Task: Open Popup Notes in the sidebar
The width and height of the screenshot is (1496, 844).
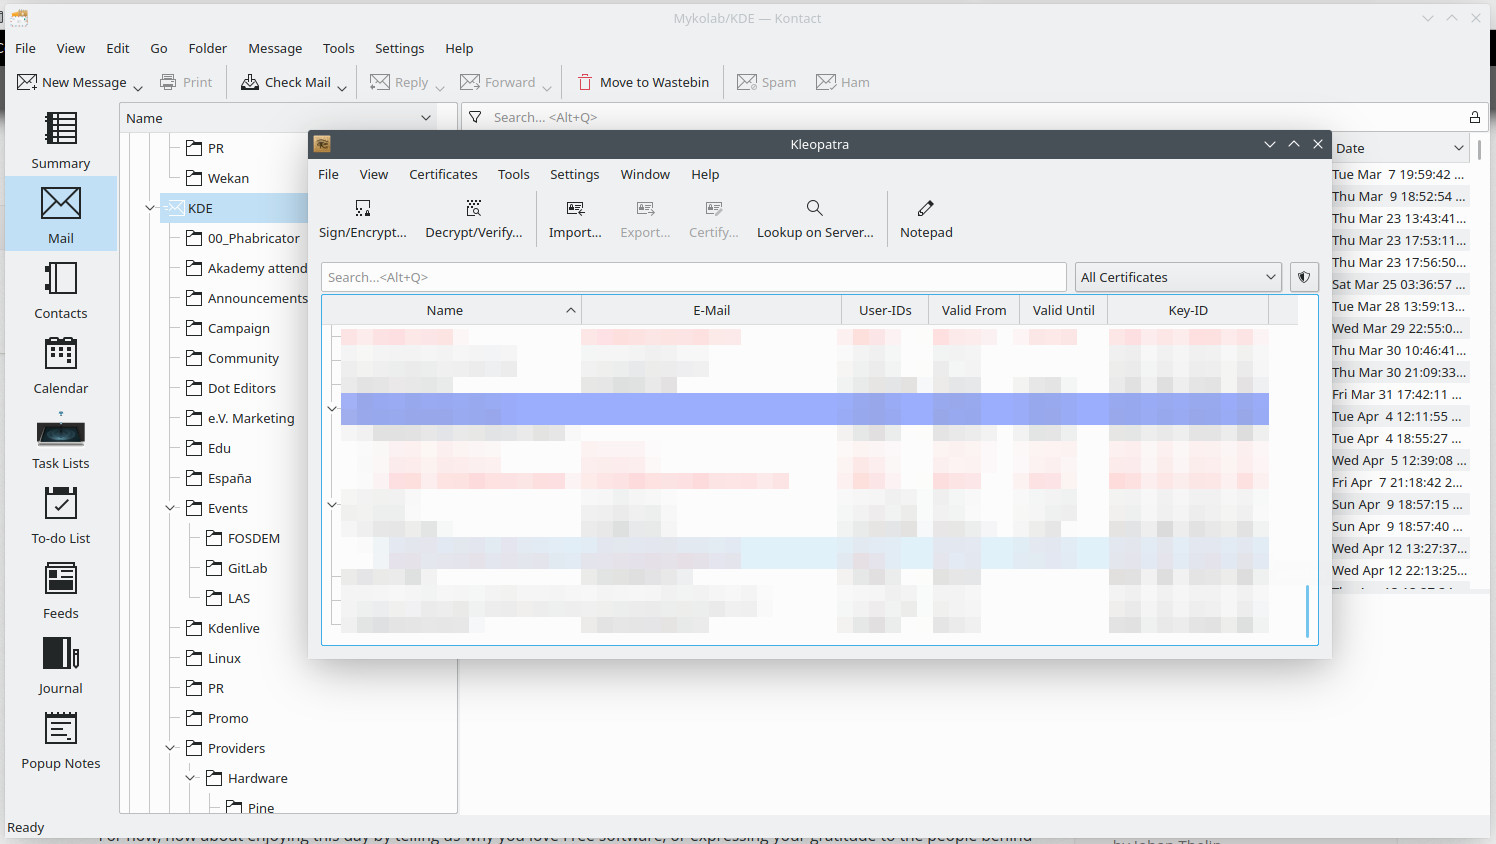Action: tap(61, 740)
